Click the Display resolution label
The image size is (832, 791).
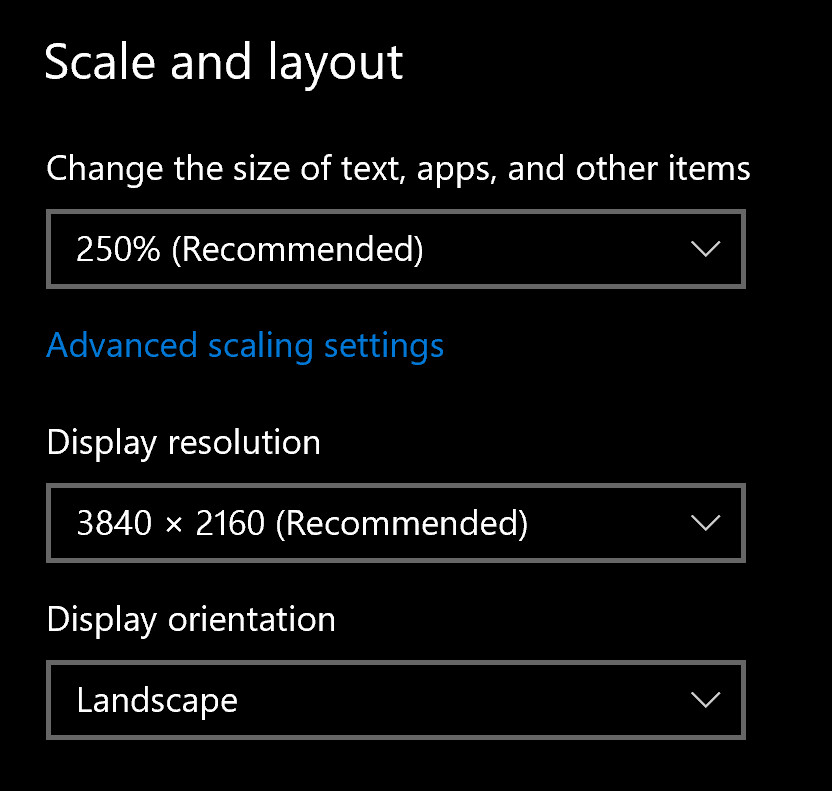click(x=184, y=442)
